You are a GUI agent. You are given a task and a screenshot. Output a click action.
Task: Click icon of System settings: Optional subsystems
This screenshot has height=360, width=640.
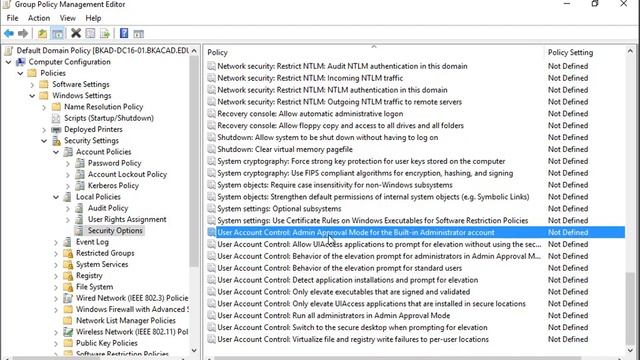tap(211, 208)
